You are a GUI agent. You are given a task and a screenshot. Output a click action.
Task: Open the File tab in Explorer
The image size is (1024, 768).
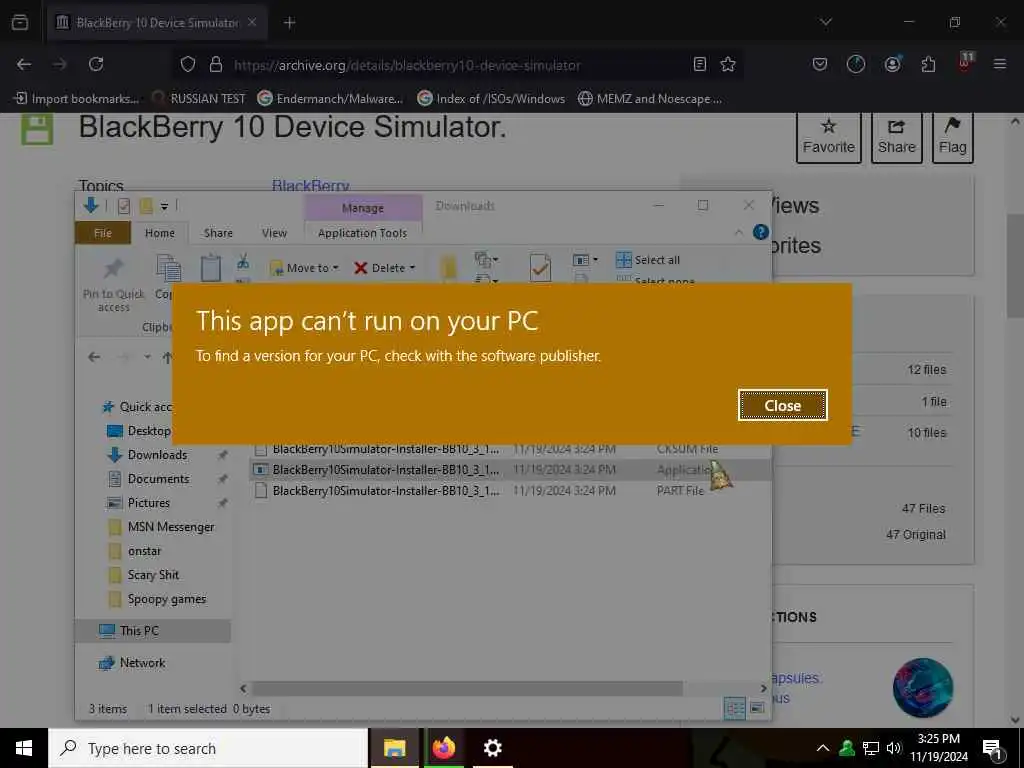(x=103, y=233)
